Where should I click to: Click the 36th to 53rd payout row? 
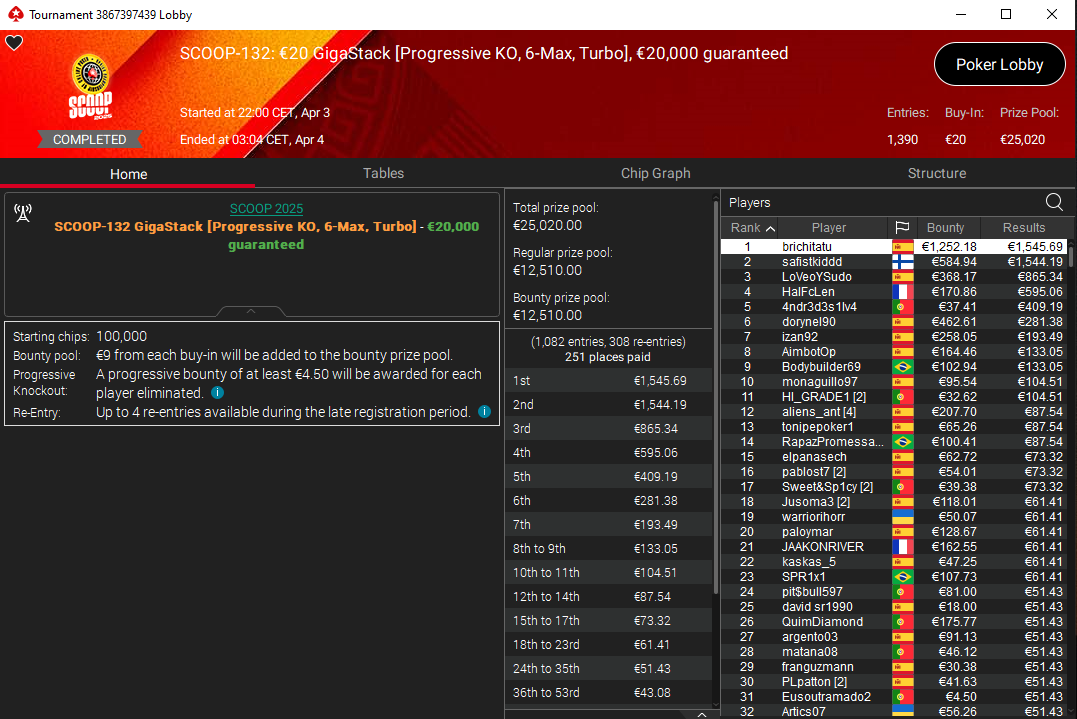tap(609, 693)
